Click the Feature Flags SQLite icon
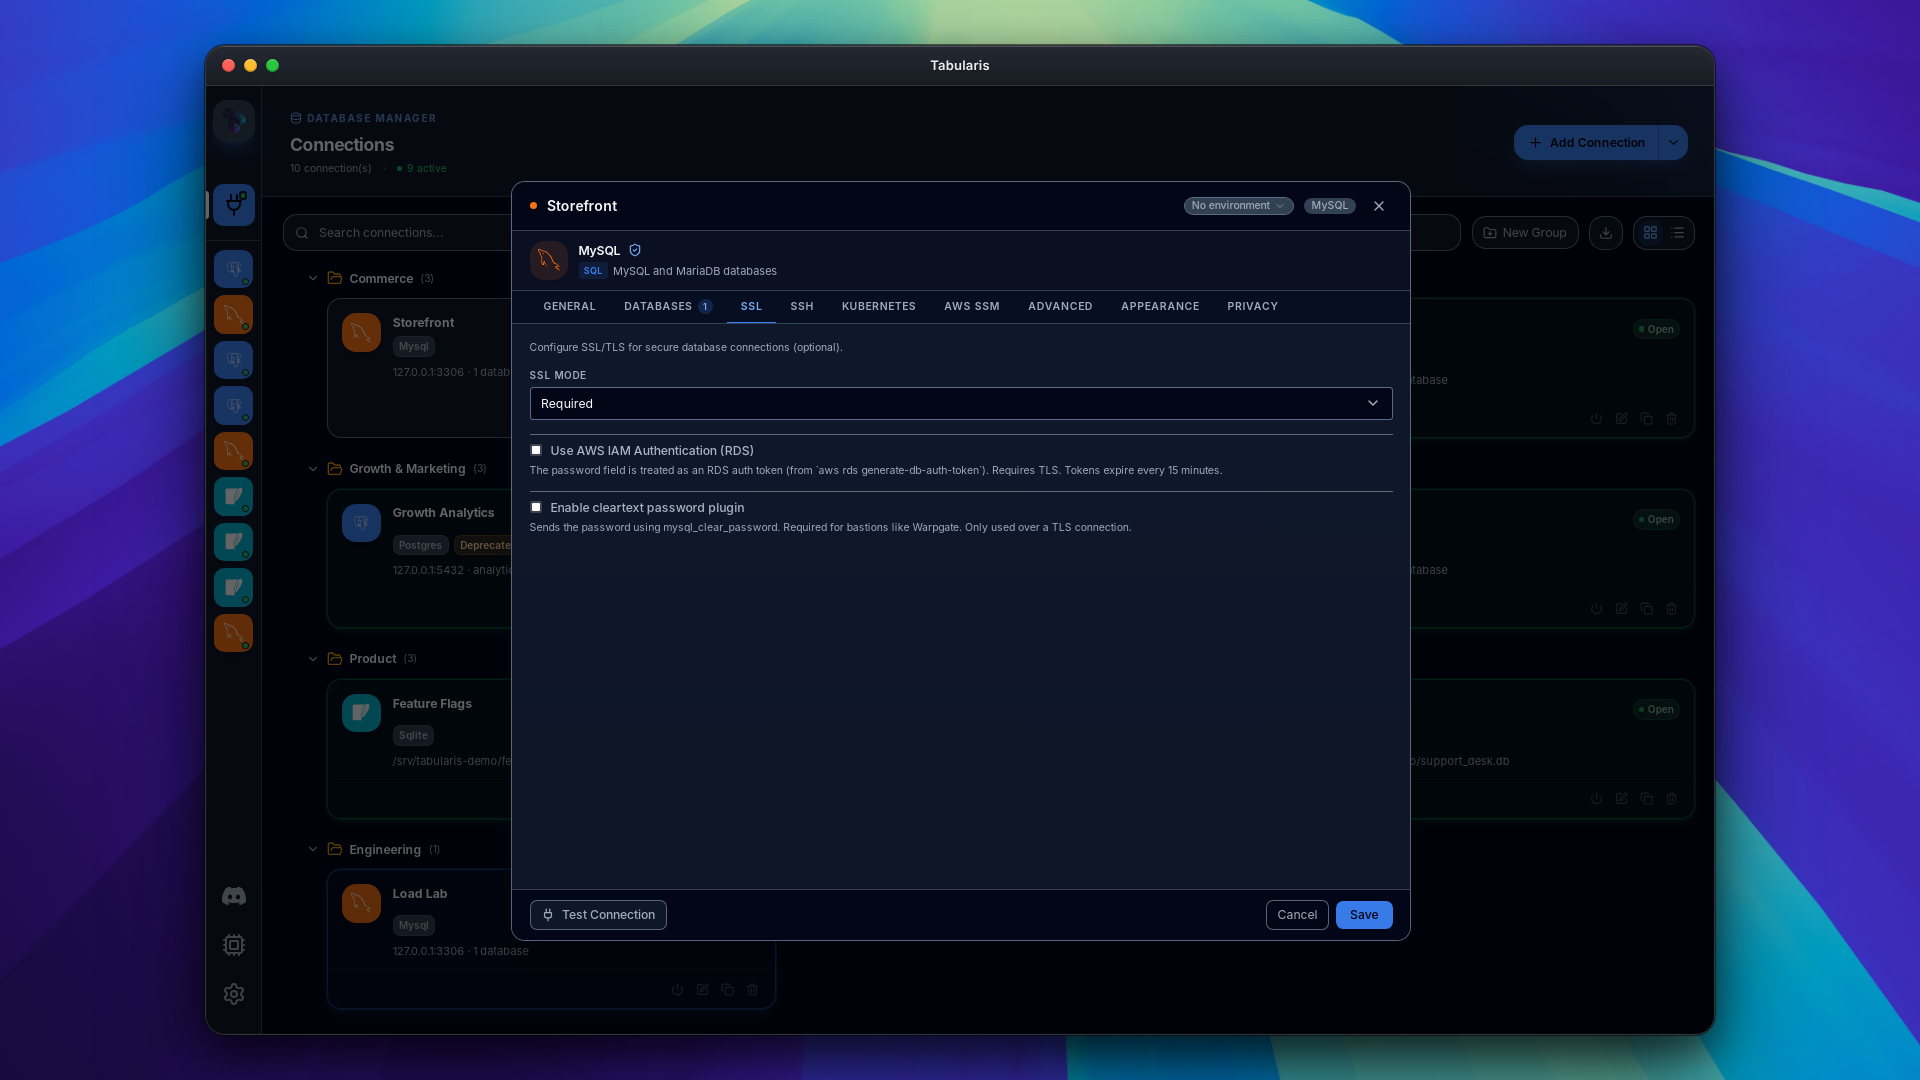The width and height of the screenshot is (1920, 1080). click(361, 713)
